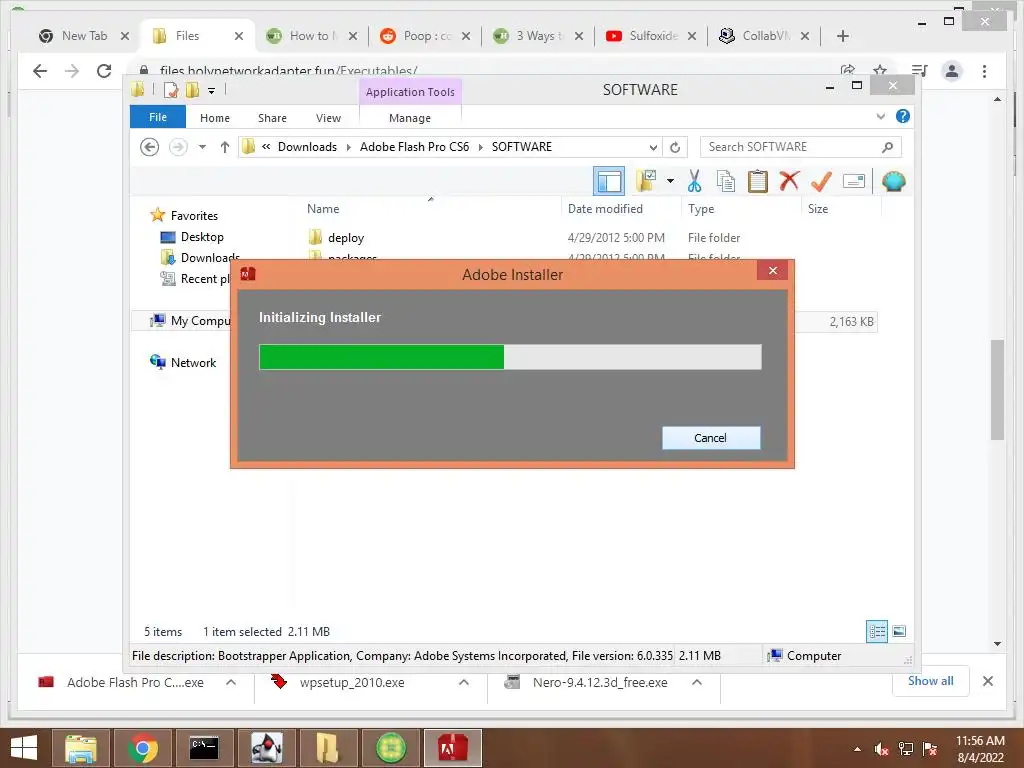Click the Search SOFTWARE input field

801,147
